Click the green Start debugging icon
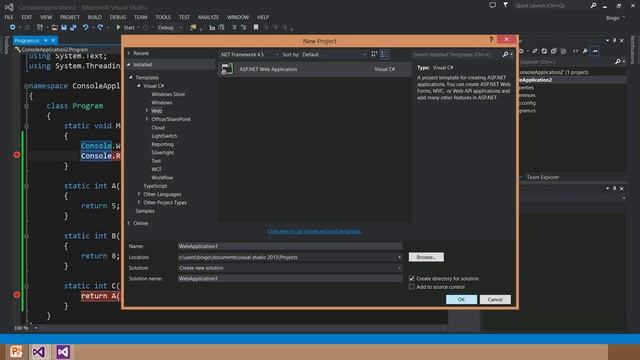 coord(118,27)
